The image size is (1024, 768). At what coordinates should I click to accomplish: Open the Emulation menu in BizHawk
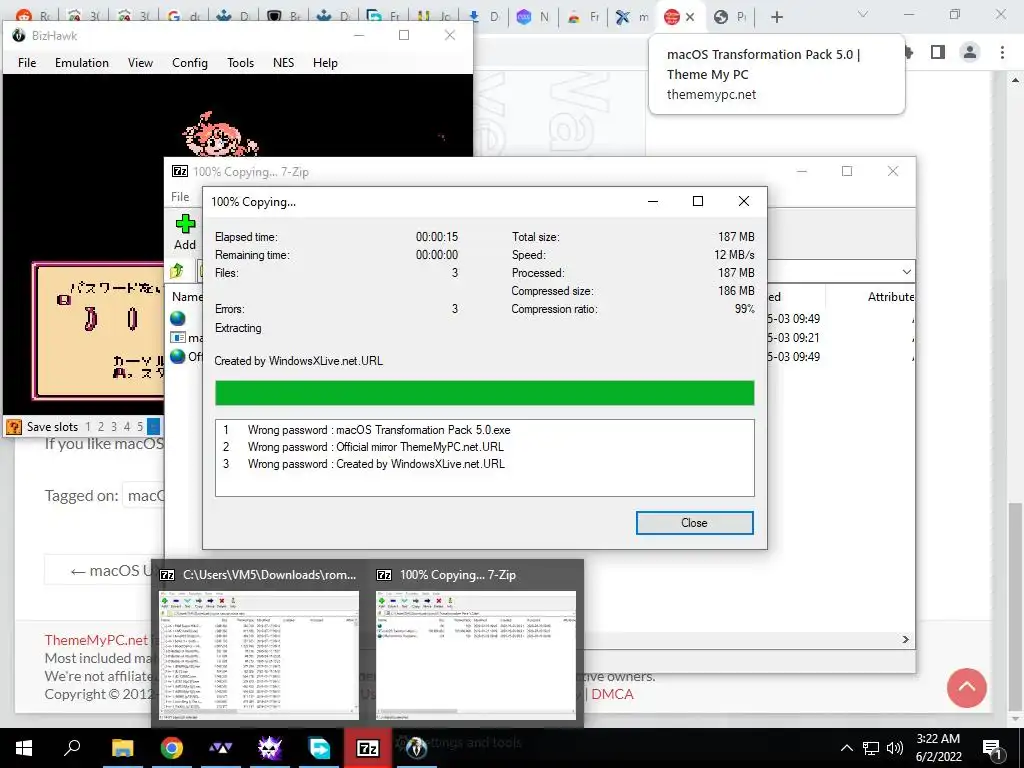point(82,63)
